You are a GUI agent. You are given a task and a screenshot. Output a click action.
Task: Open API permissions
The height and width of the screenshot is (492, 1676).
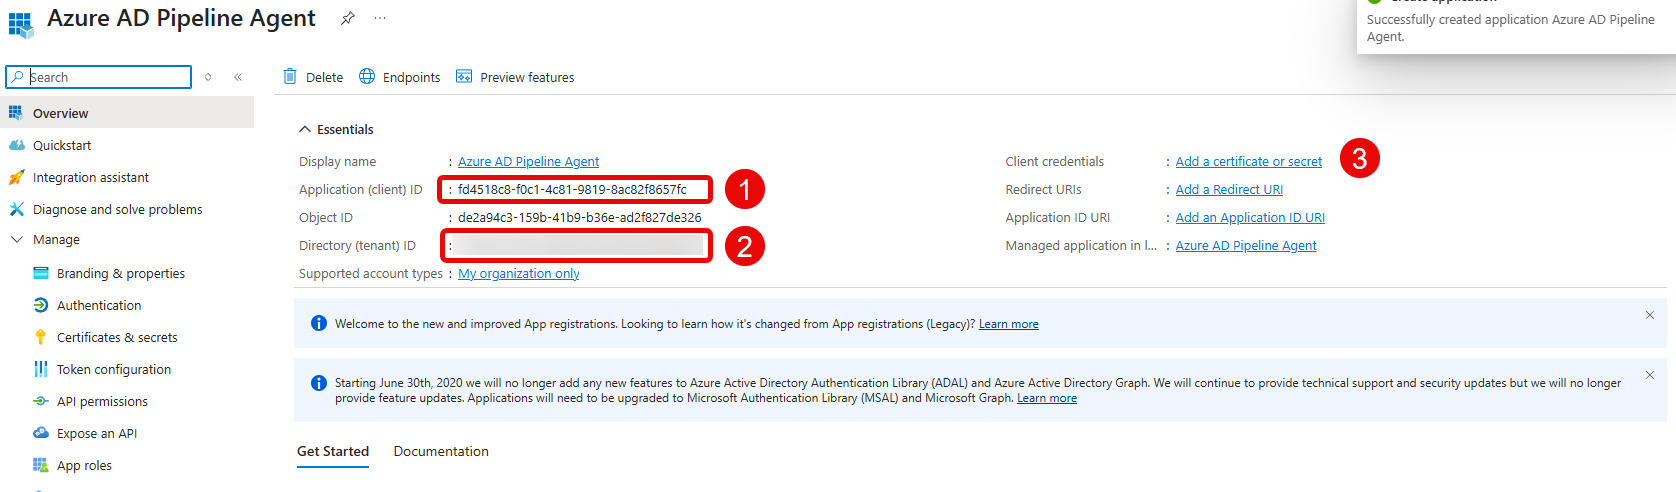(102, 401)
